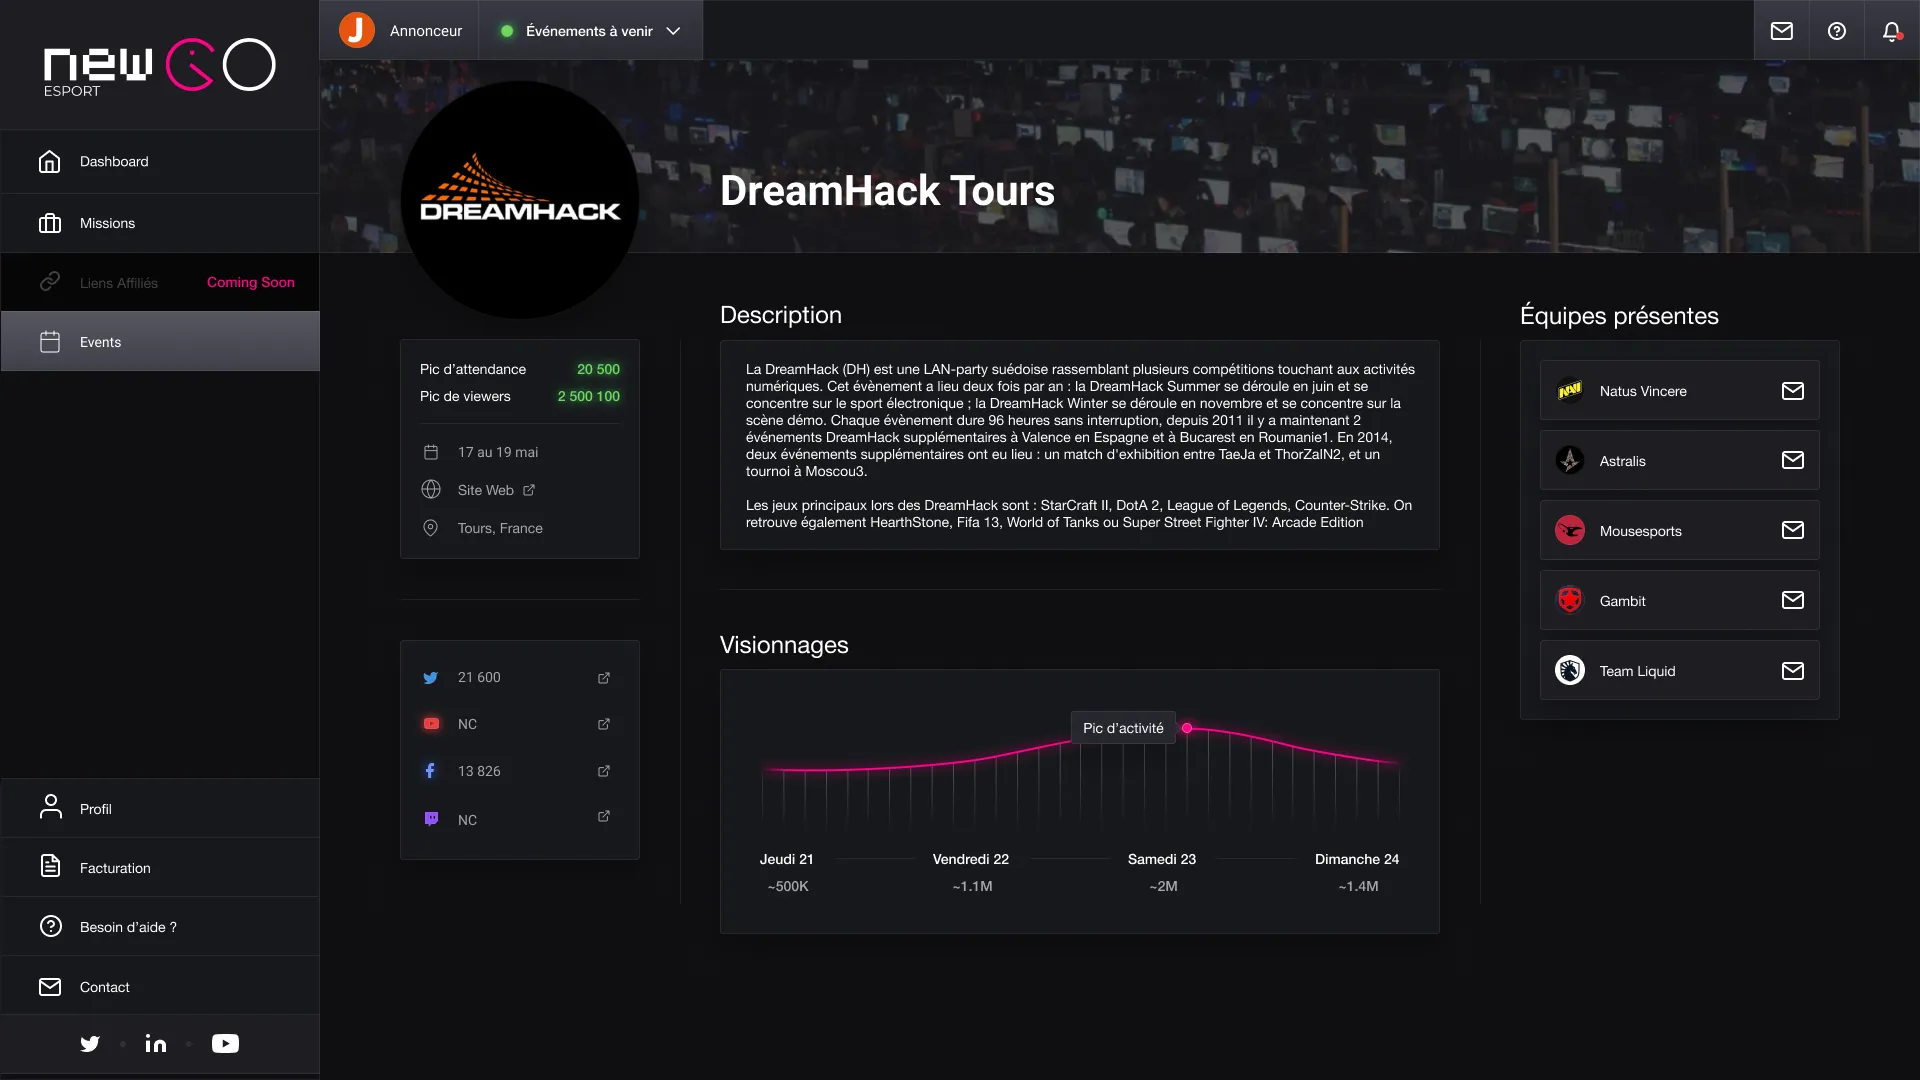Send a message to Natus Vincere
Screen dimensions: 1920x1080
1793,391
